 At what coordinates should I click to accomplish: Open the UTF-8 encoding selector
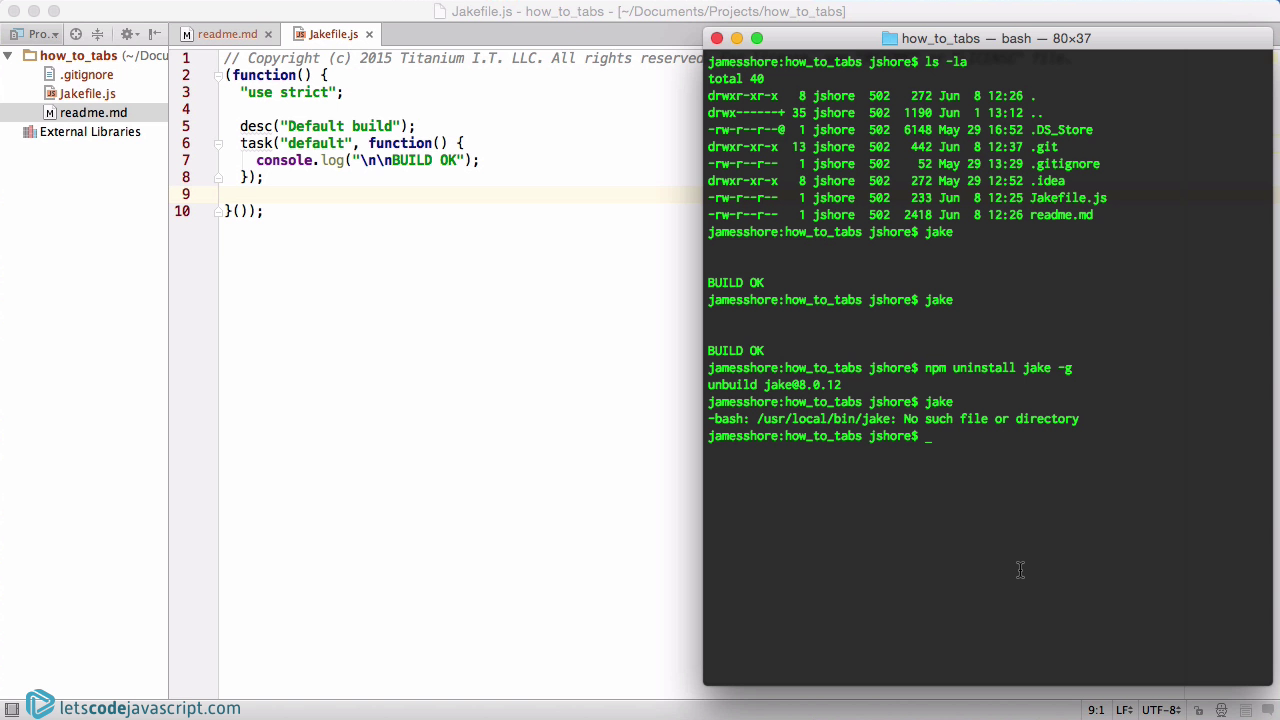1161,710
